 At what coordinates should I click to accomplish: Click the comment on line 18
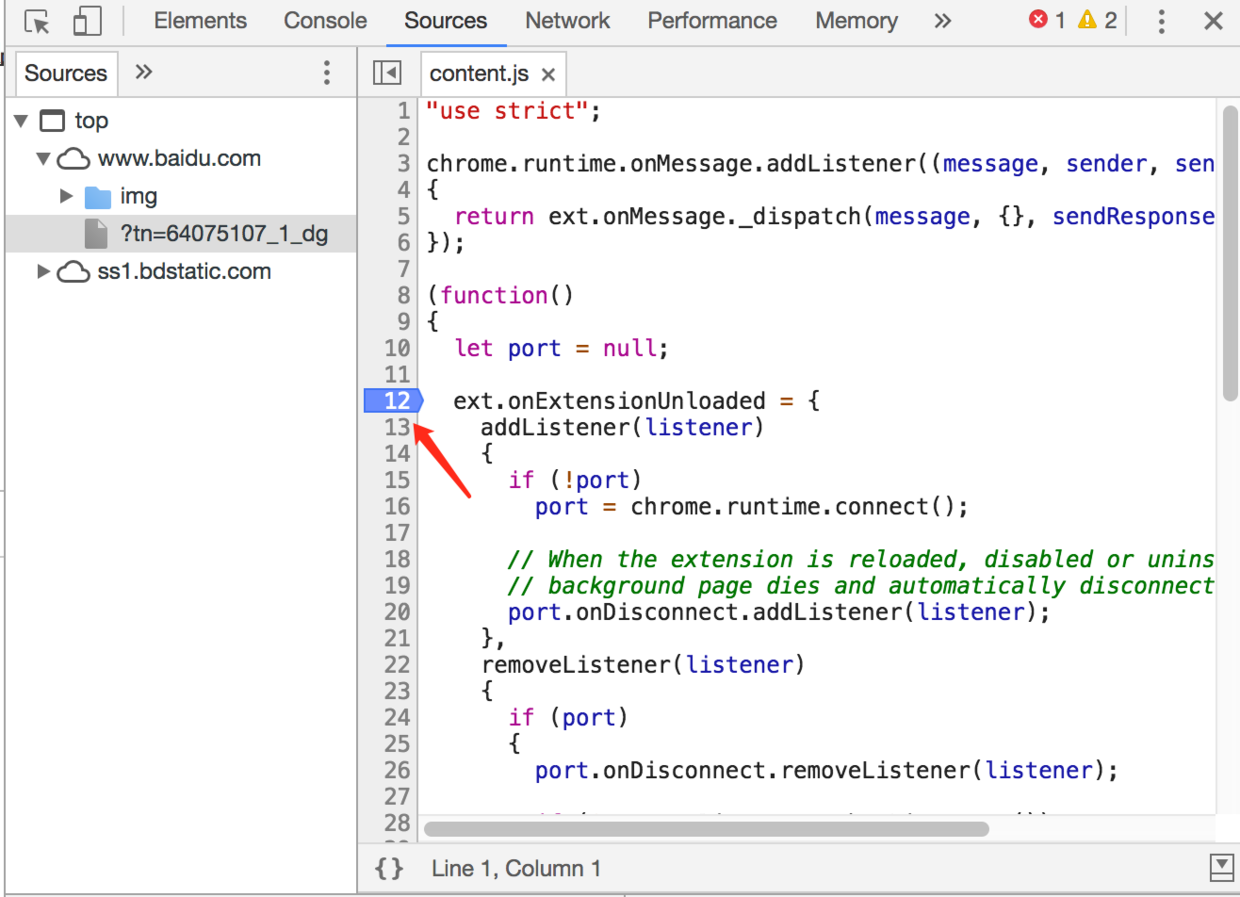pyautogui.click(x=861, y=559)
